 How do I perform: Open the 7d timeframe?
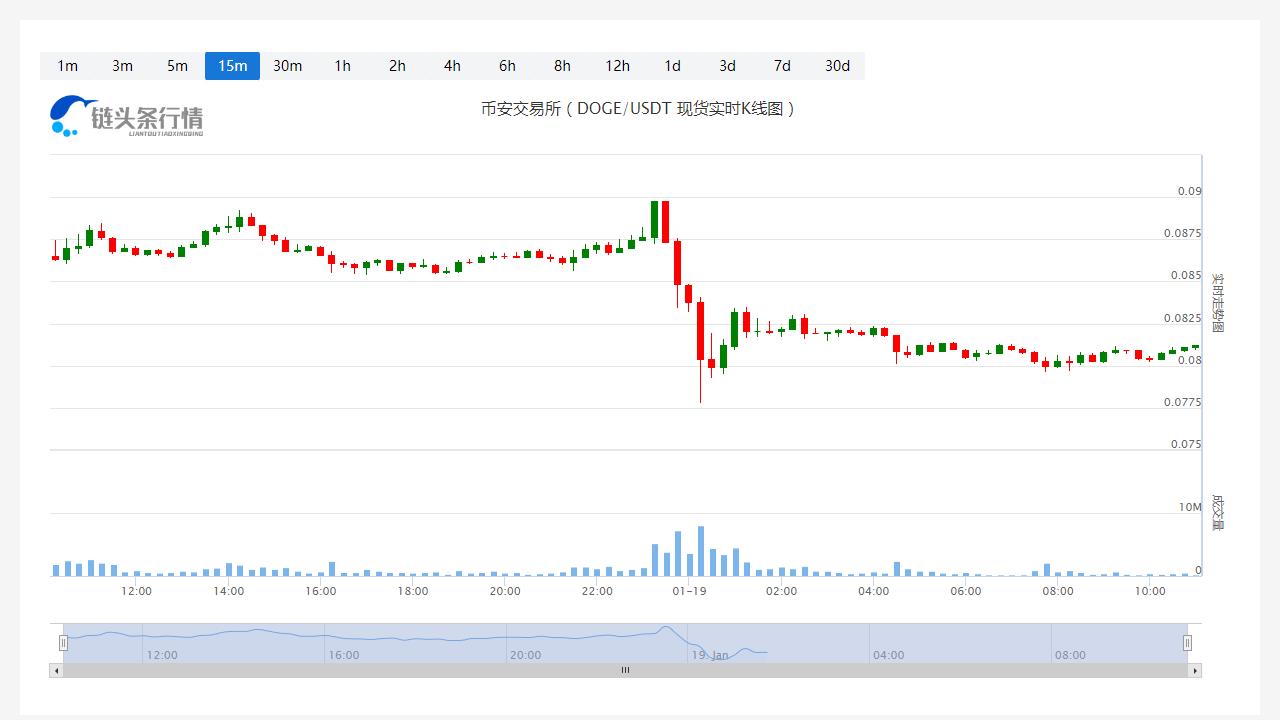[782, 66]
